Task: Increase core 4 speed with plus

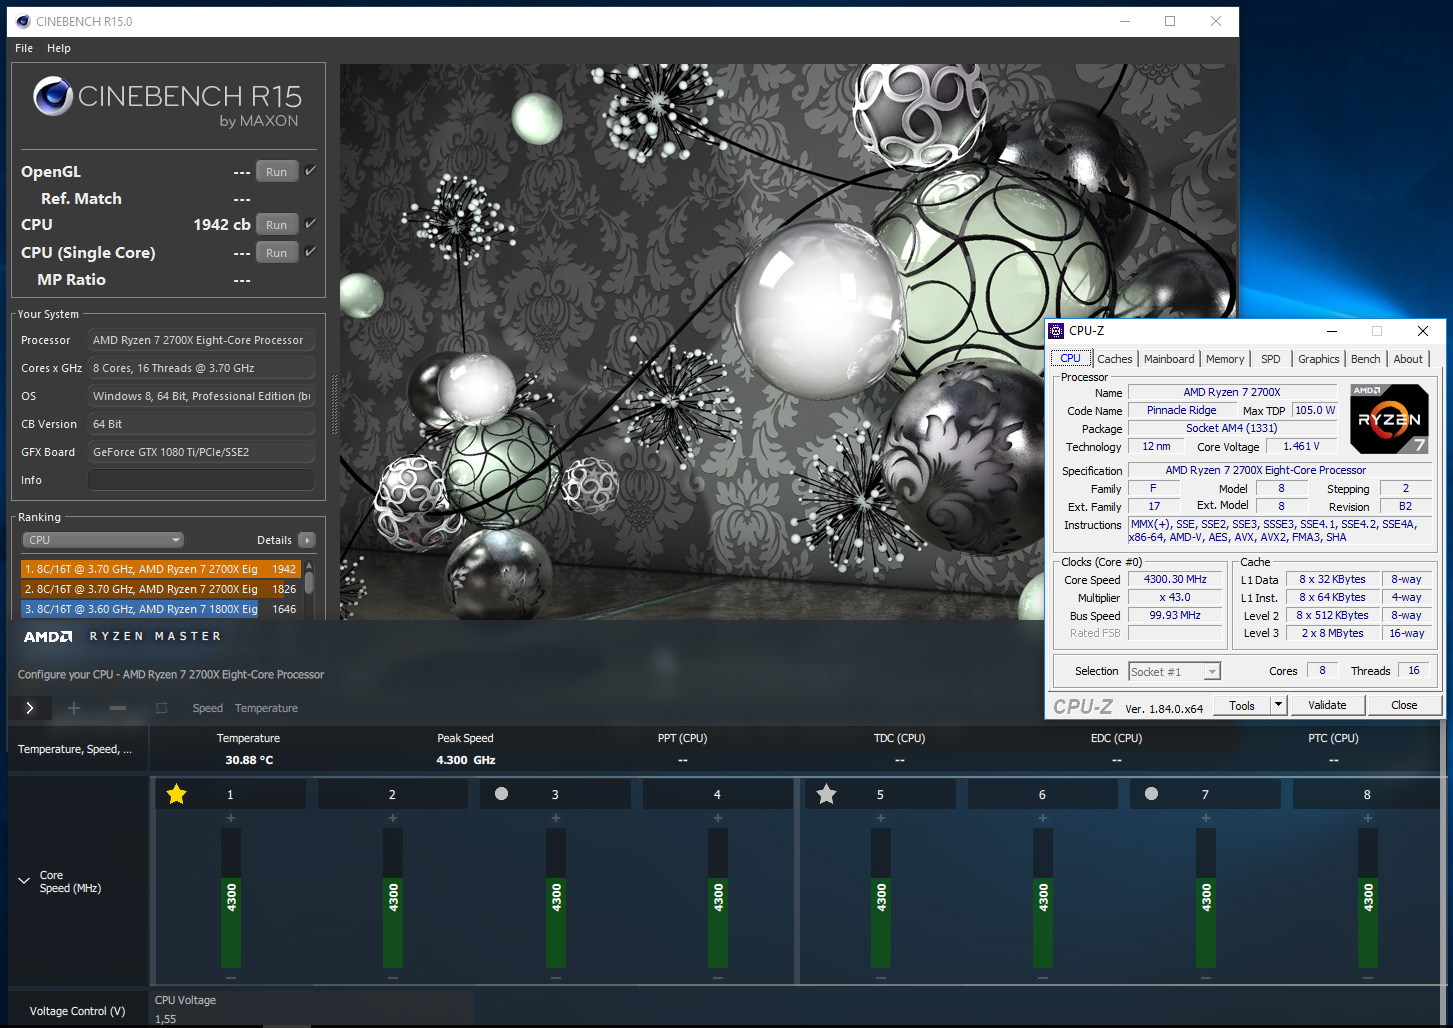Action: pyautogui.click(x=718, y=818)
